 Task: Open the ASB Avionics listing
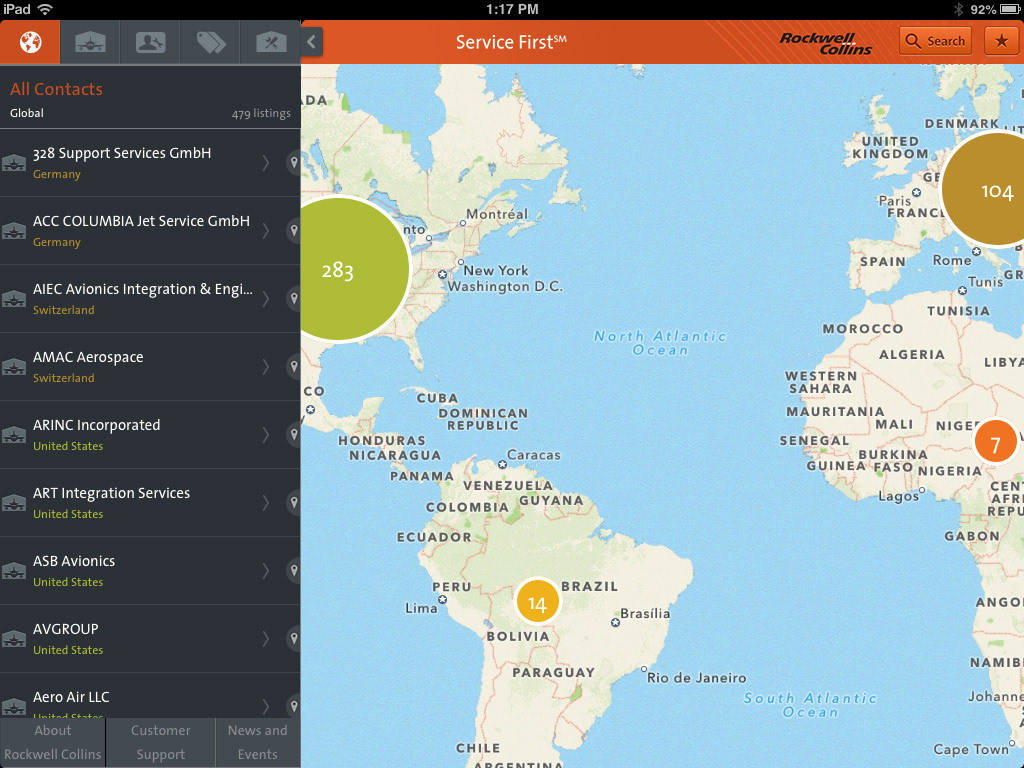click(x=150, y=570)
